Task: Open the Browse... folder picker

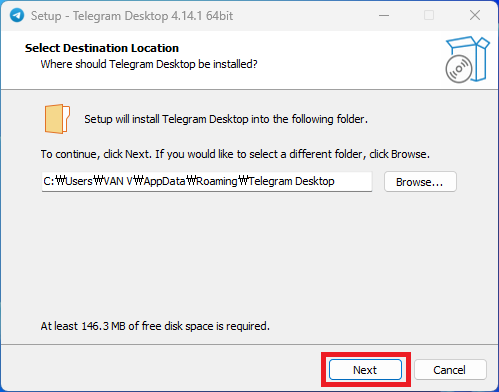Action: [x=420, y=182]
